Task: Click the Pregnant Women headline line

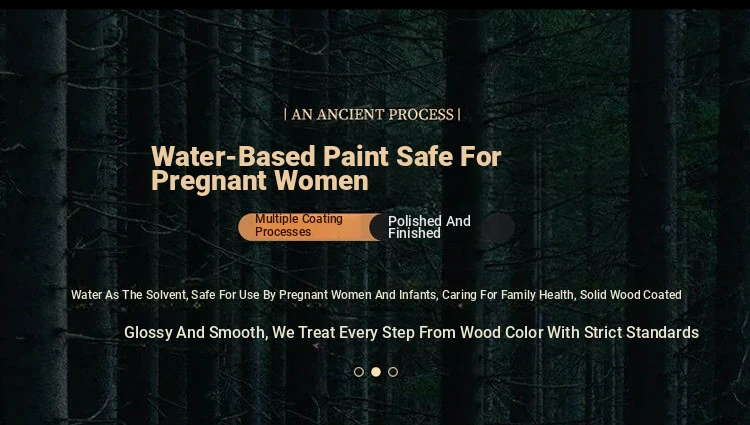Action: tap(260, 181)
